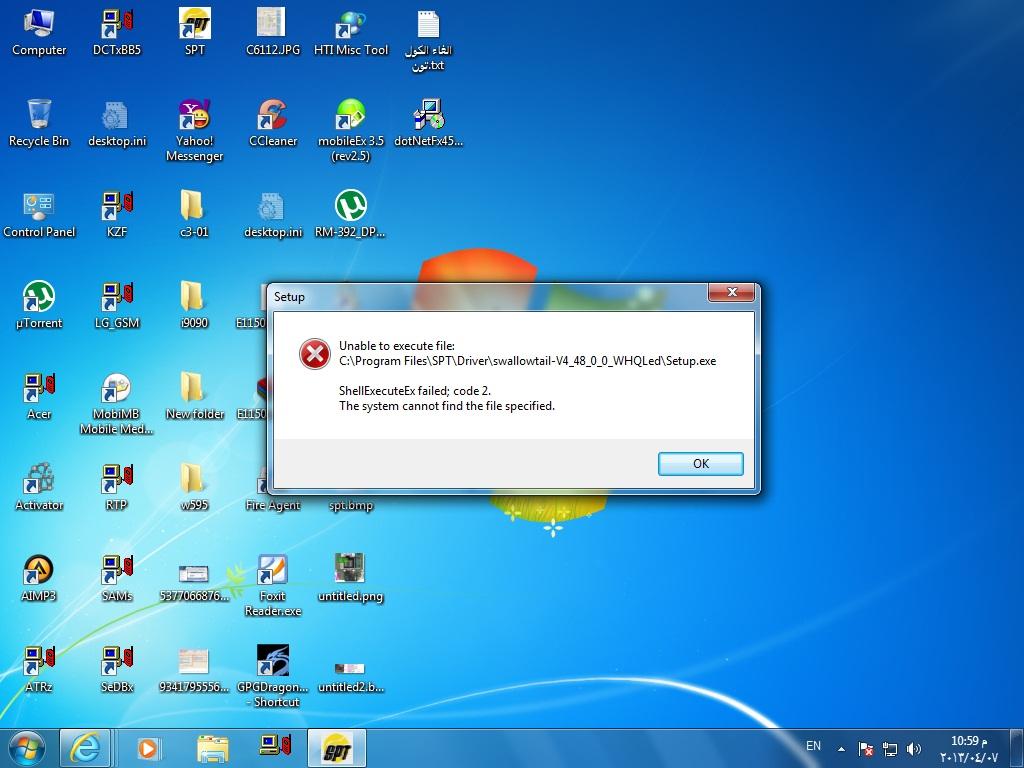Viewport: 1024px width, 768px height.
Task: Select the RM-392_DP torrent file icon
Action: click(x=351, y=215)
